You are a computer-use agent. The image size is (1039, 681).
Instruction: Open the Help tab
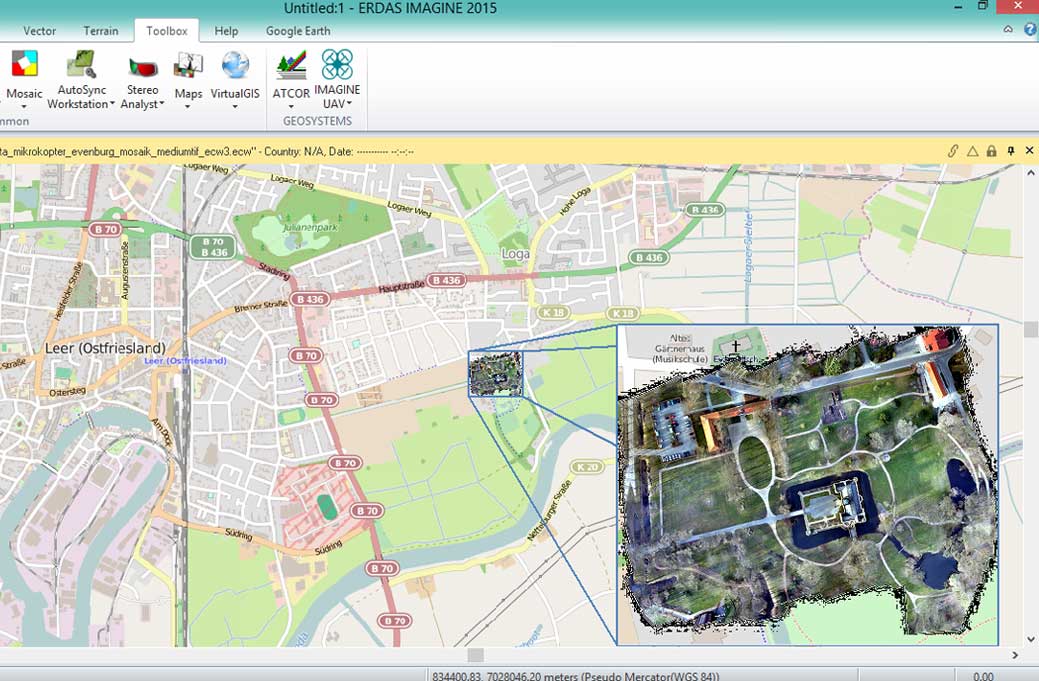(226, 30)
